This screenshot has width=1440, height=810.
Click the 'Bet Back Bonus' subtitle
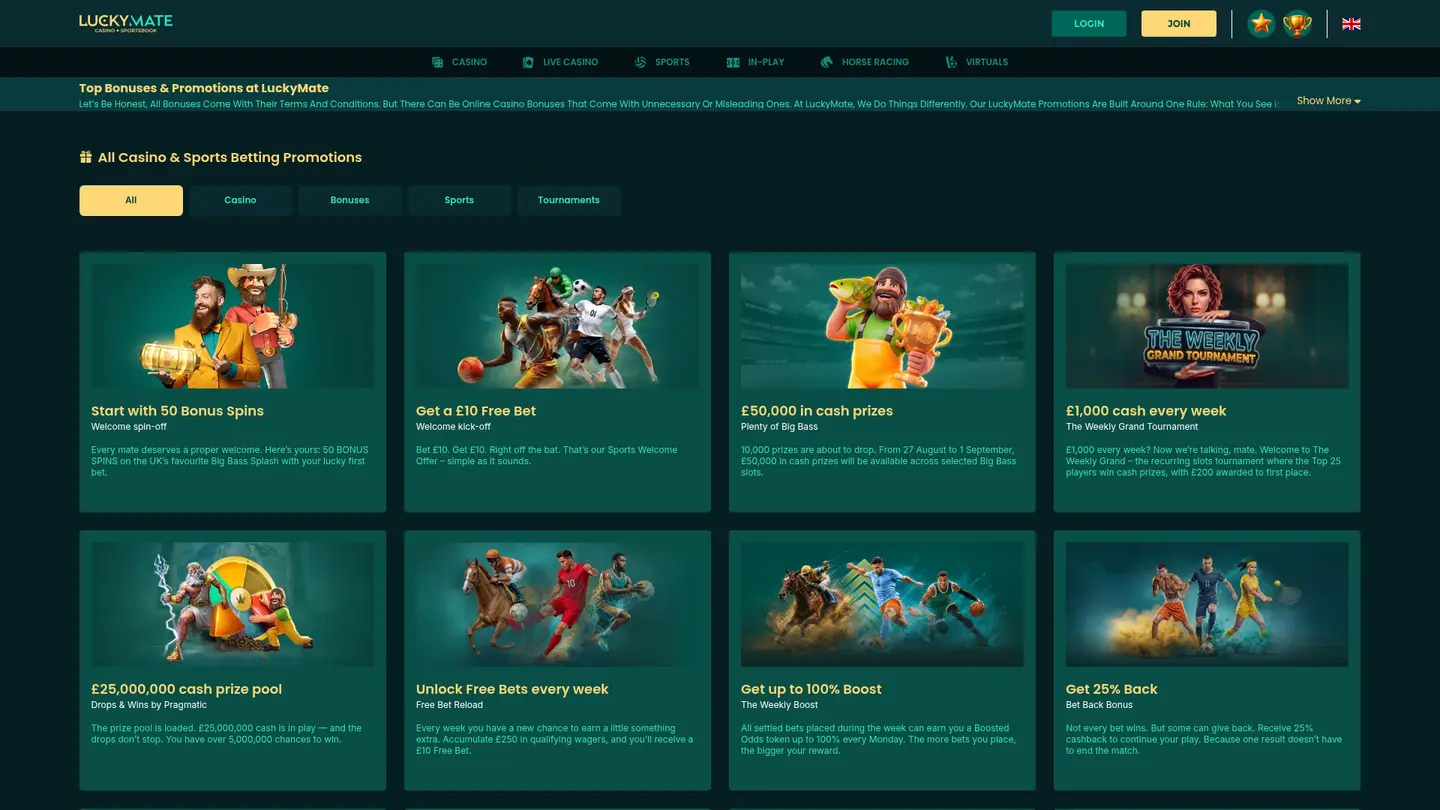point(1098,705)
